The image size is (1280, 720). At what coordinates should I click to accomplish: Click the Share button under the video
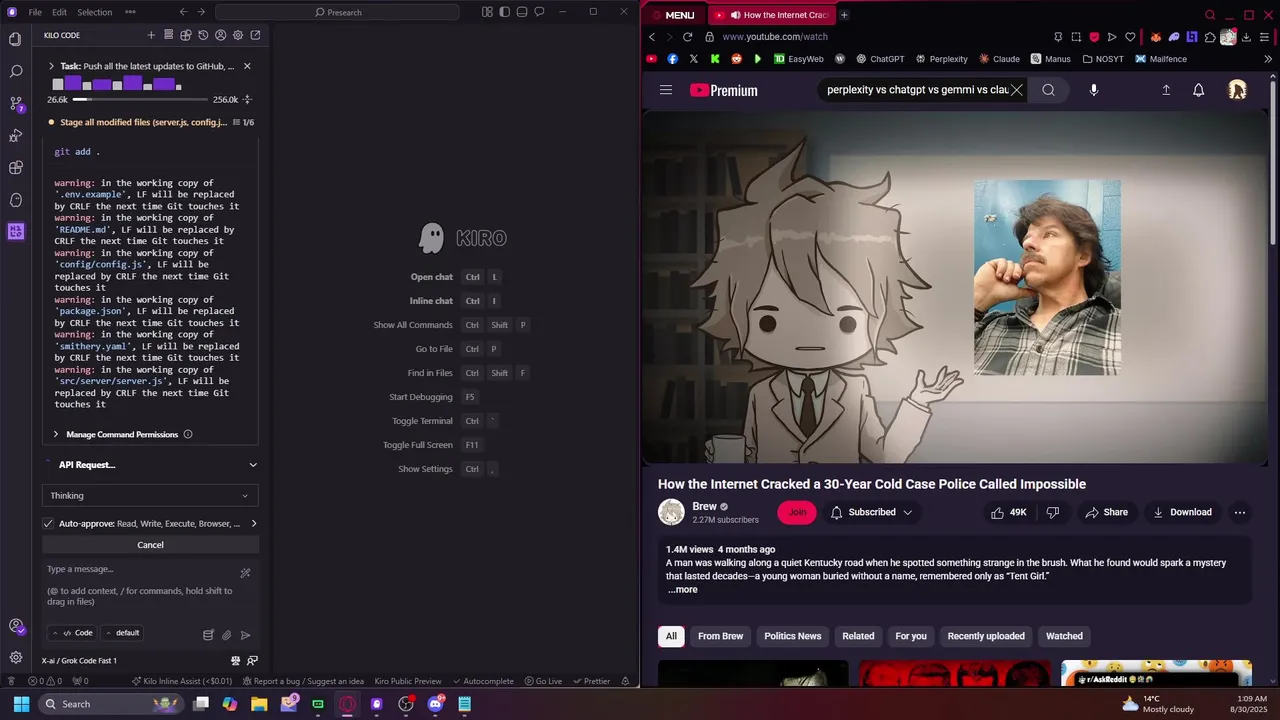coord(1106,512)
